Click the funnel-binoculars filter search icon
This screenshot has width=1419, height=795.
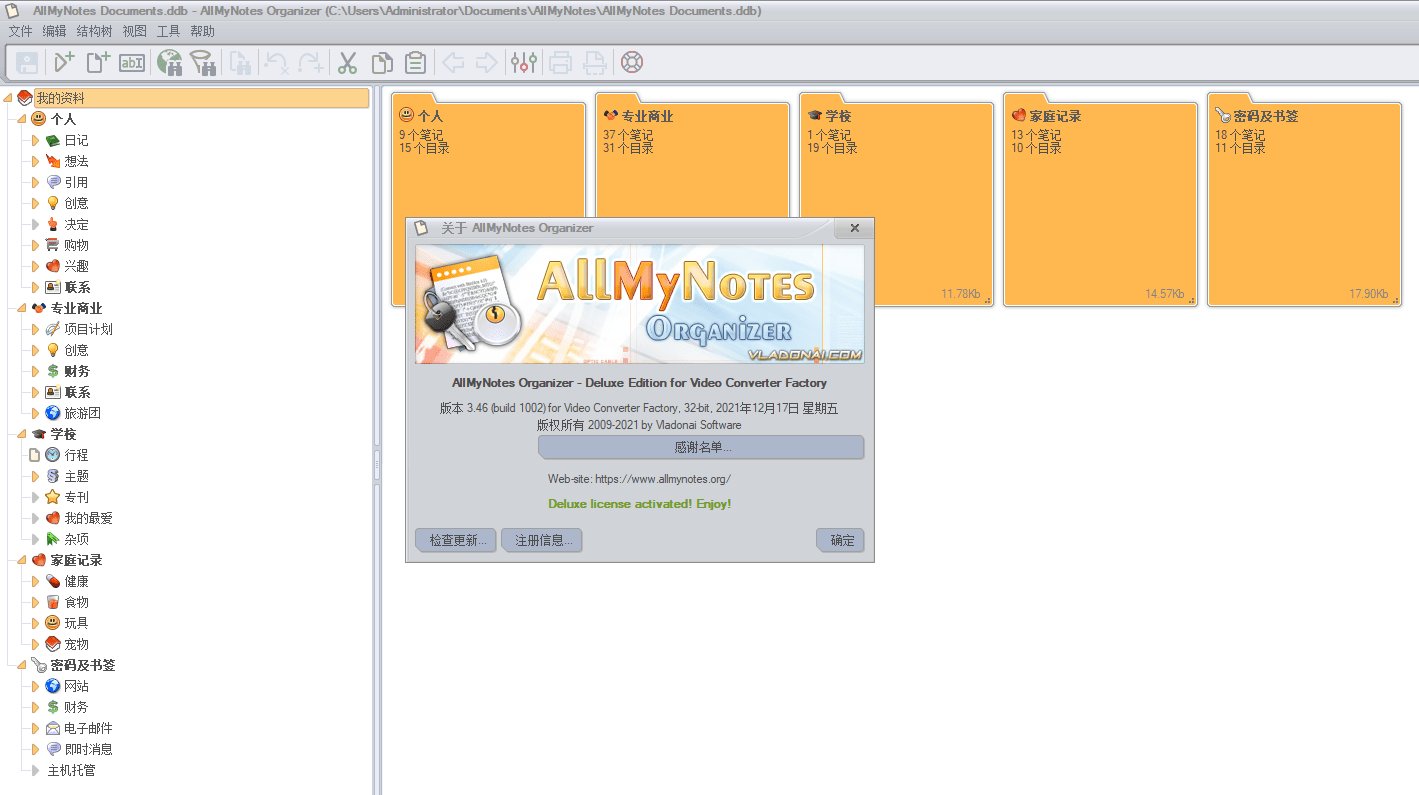coord(204,63)
